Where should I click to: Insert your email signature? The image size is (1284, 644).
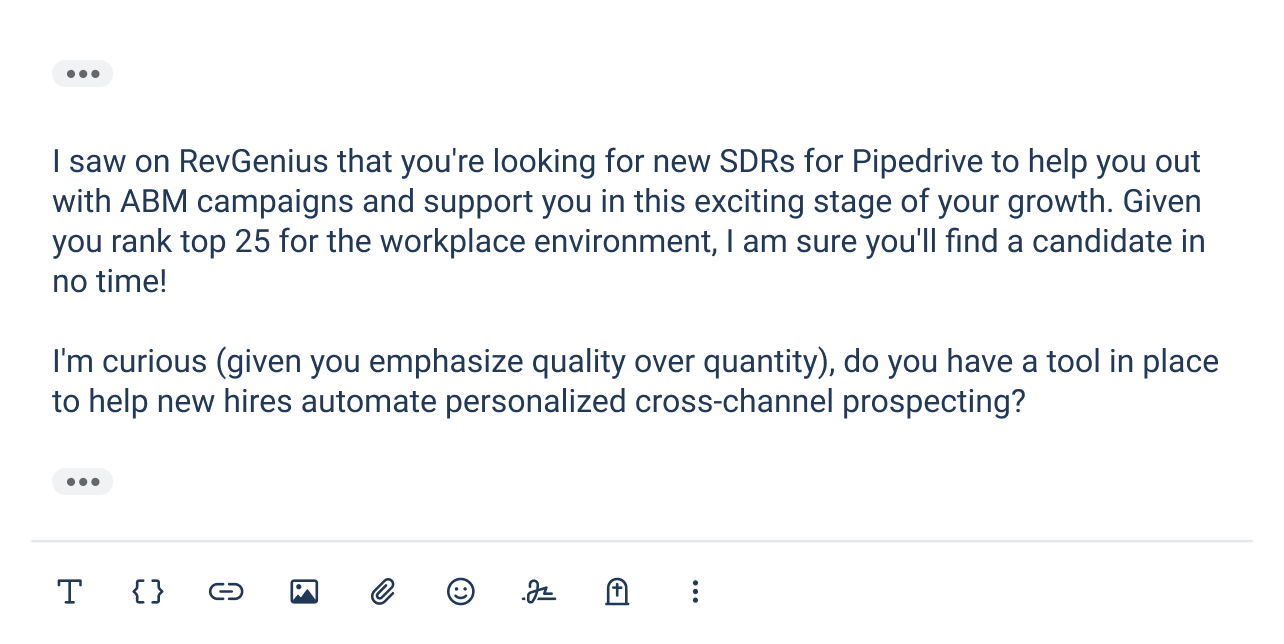[x=538, y=592]
